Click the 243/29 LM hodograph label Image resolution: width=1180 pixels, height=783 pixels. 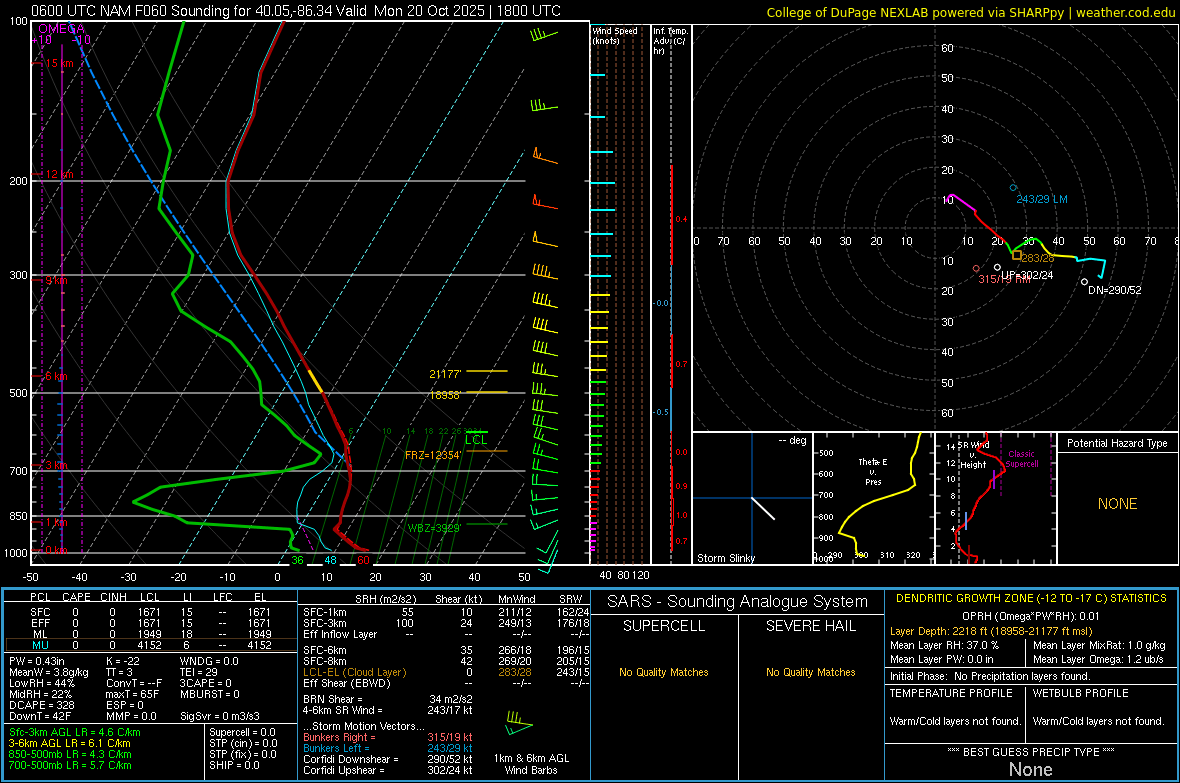[x=1042, y=200]
